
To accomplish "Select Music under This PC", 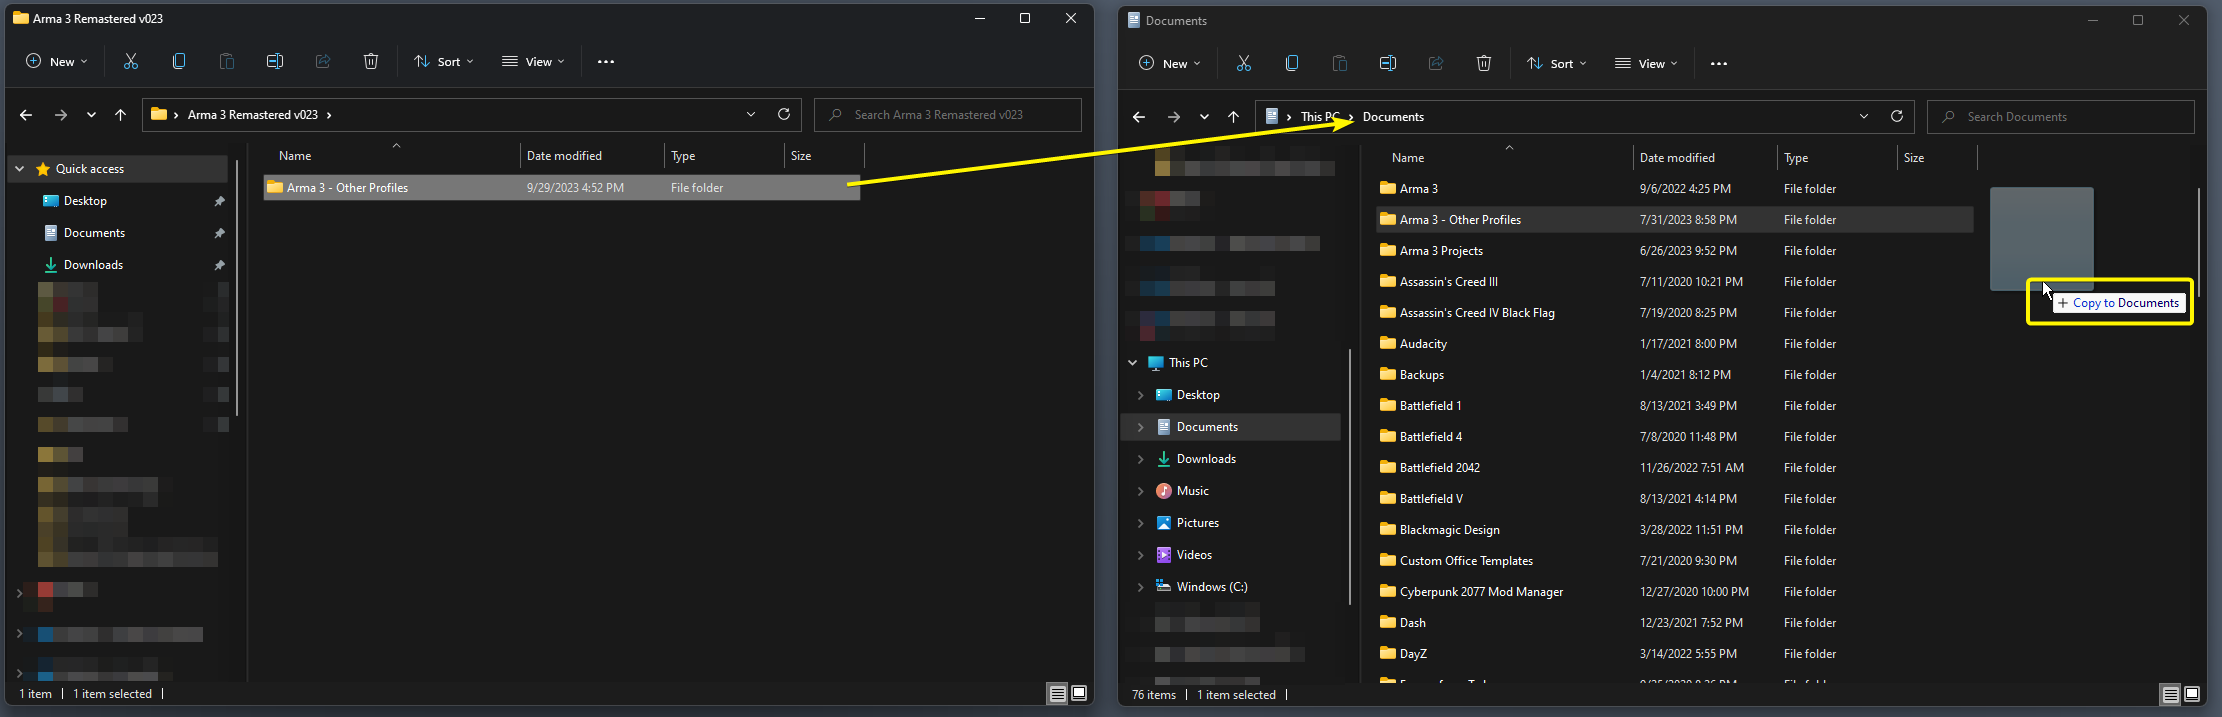I will pos(1192,491).
